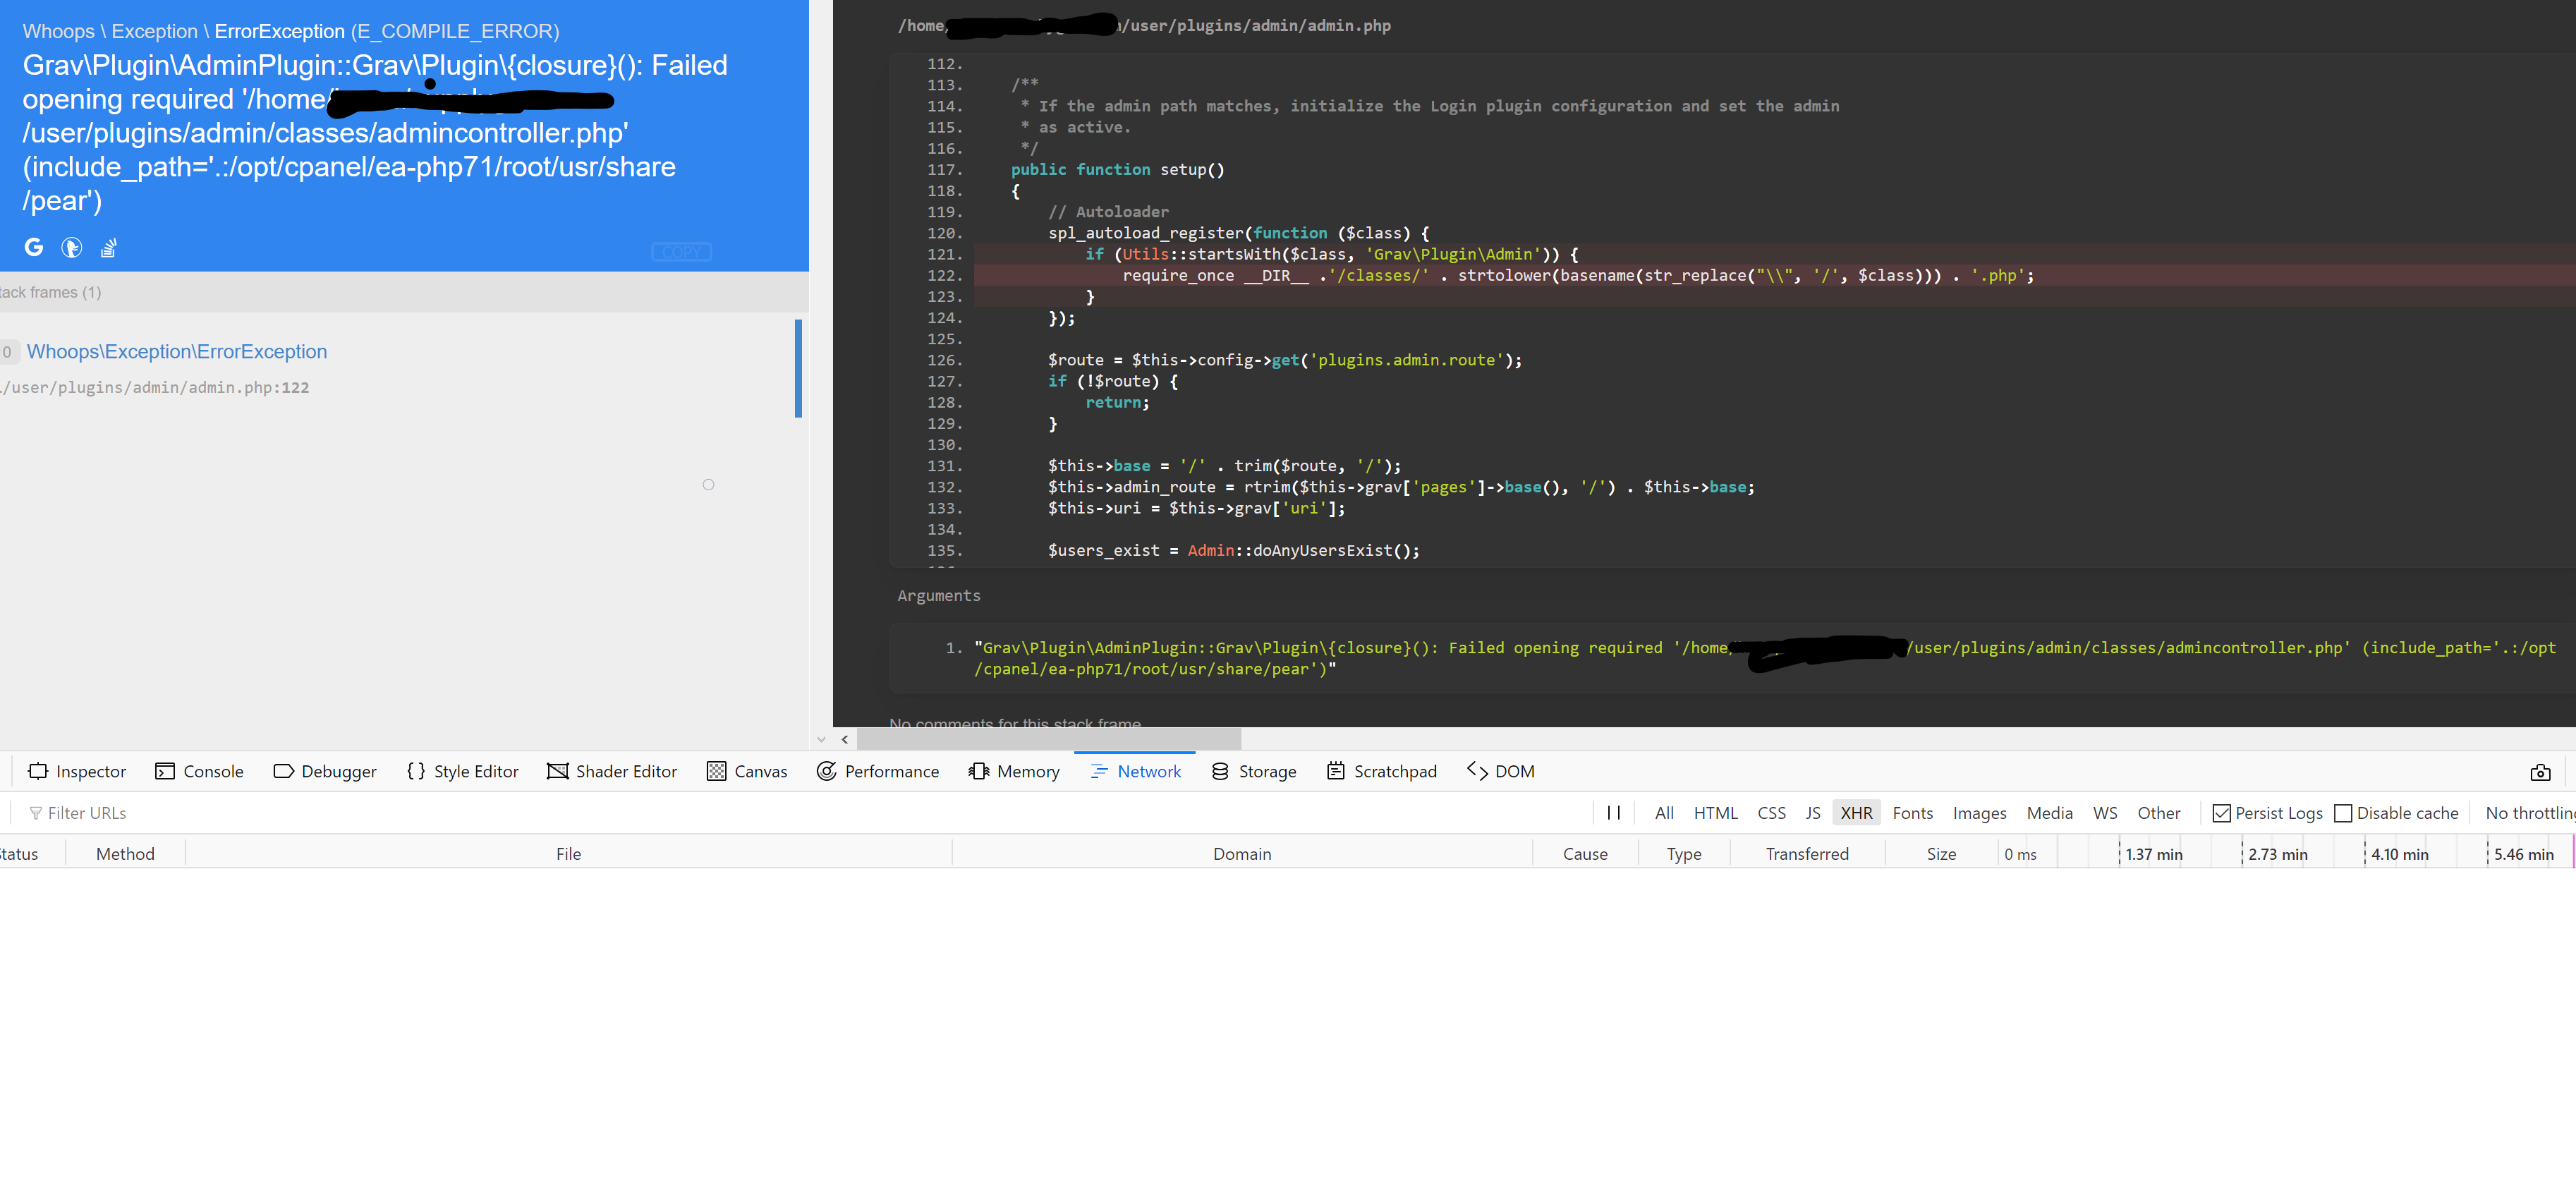The image size is (2576, 1178).
Task: Open the Memory panel
Action: [1014, 771]
